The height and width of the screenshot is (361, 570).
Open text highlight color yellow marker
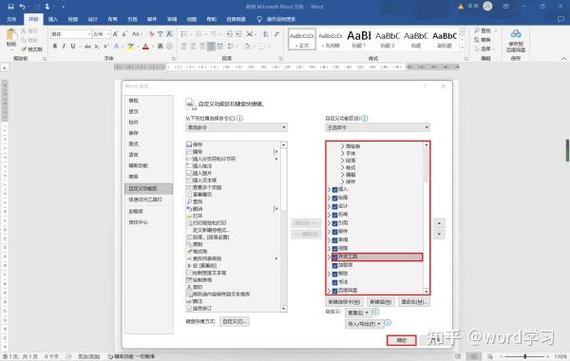coord(131,47)
